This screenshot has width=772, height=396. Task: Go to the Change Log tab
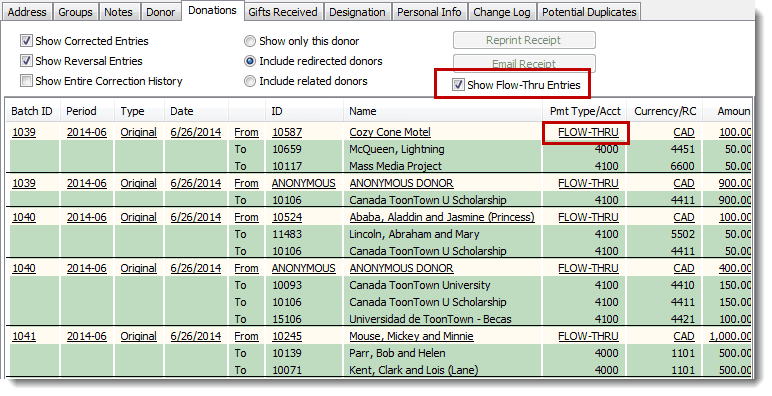pyautogui.click(x=502, y=12)
